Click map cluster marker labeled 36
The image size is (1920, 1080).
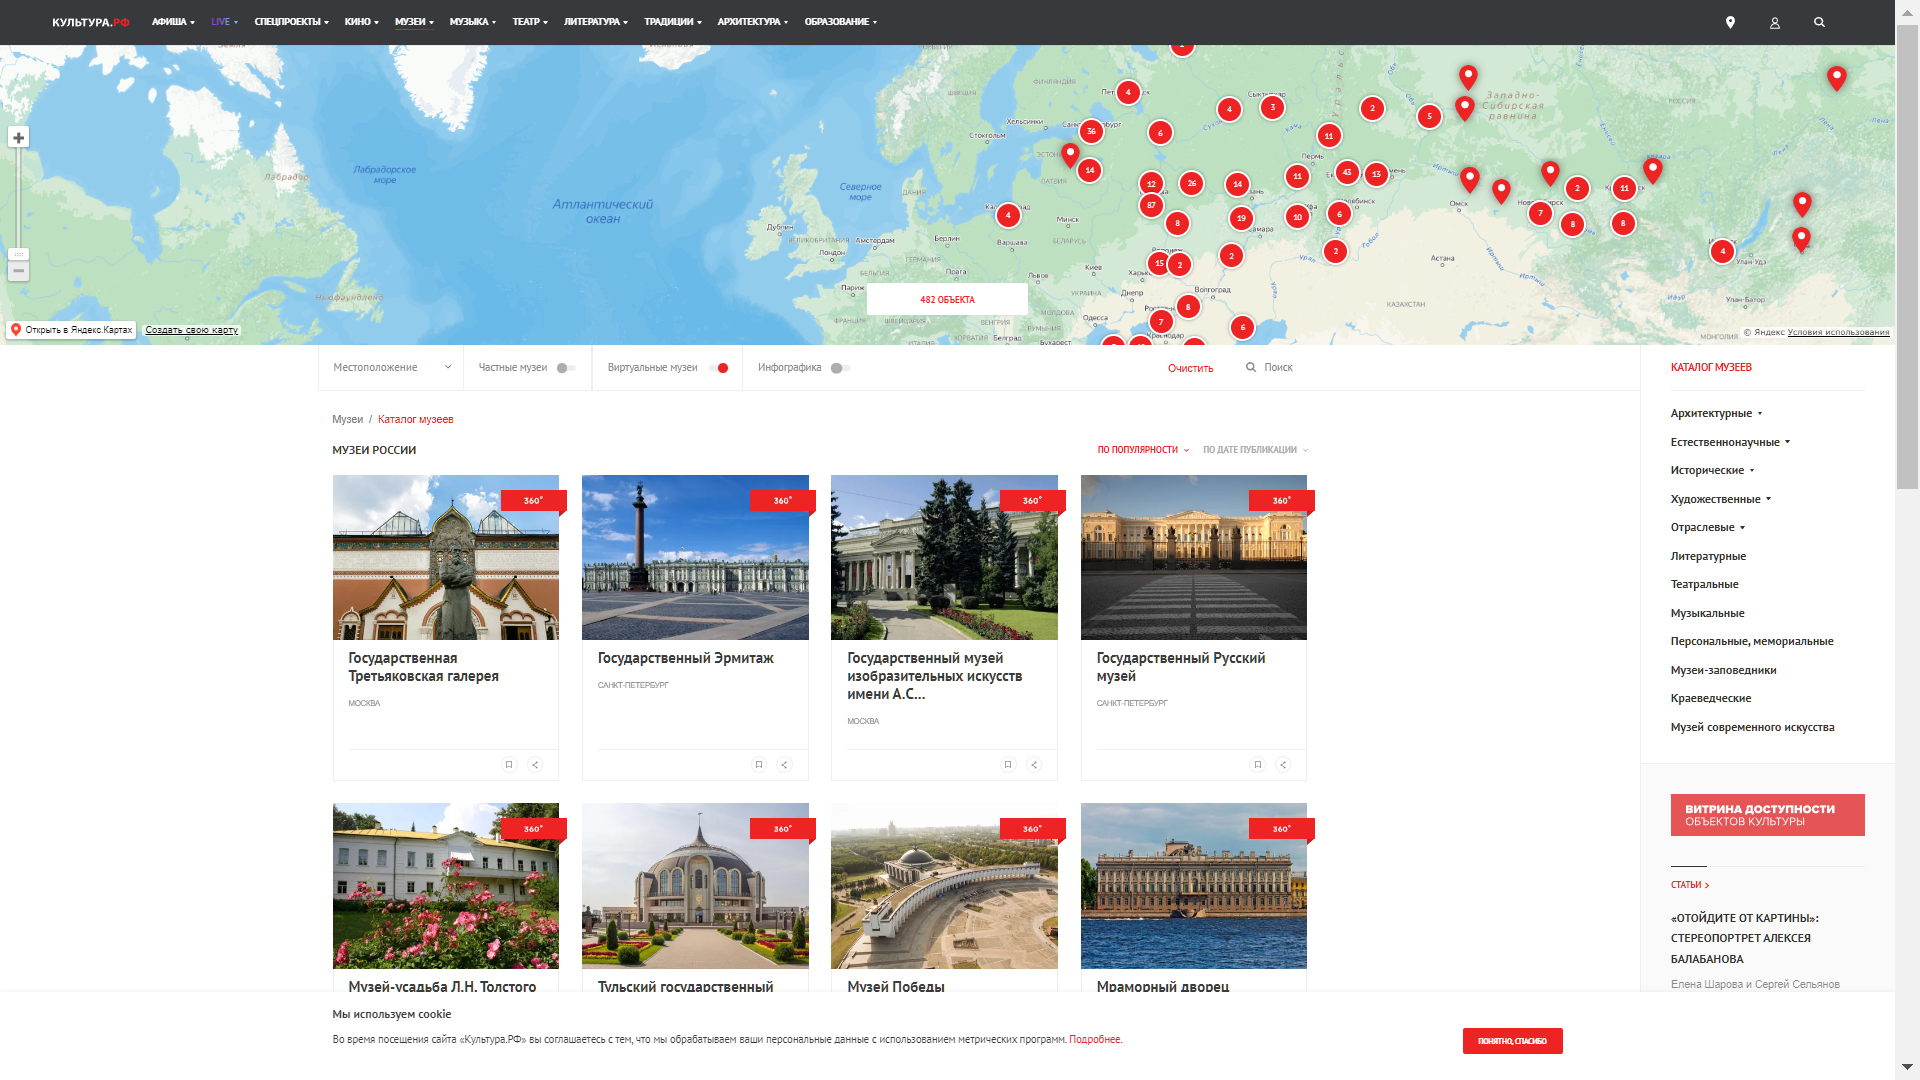point(1091,131)
